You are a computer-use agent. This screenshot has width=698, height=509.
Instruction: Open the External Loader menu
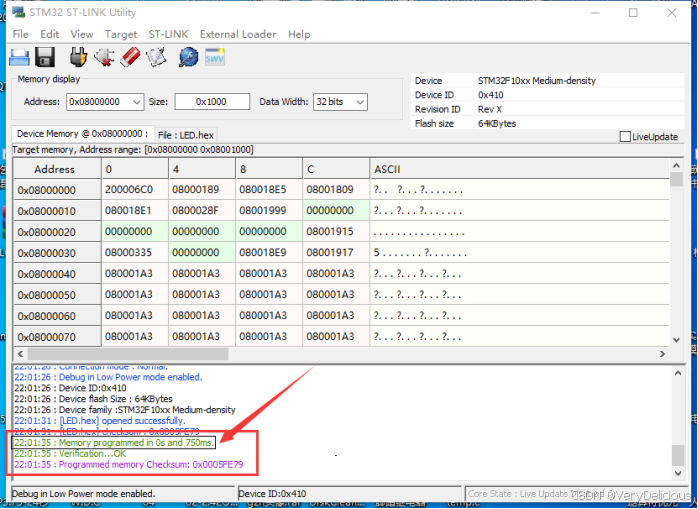[238, 34]
